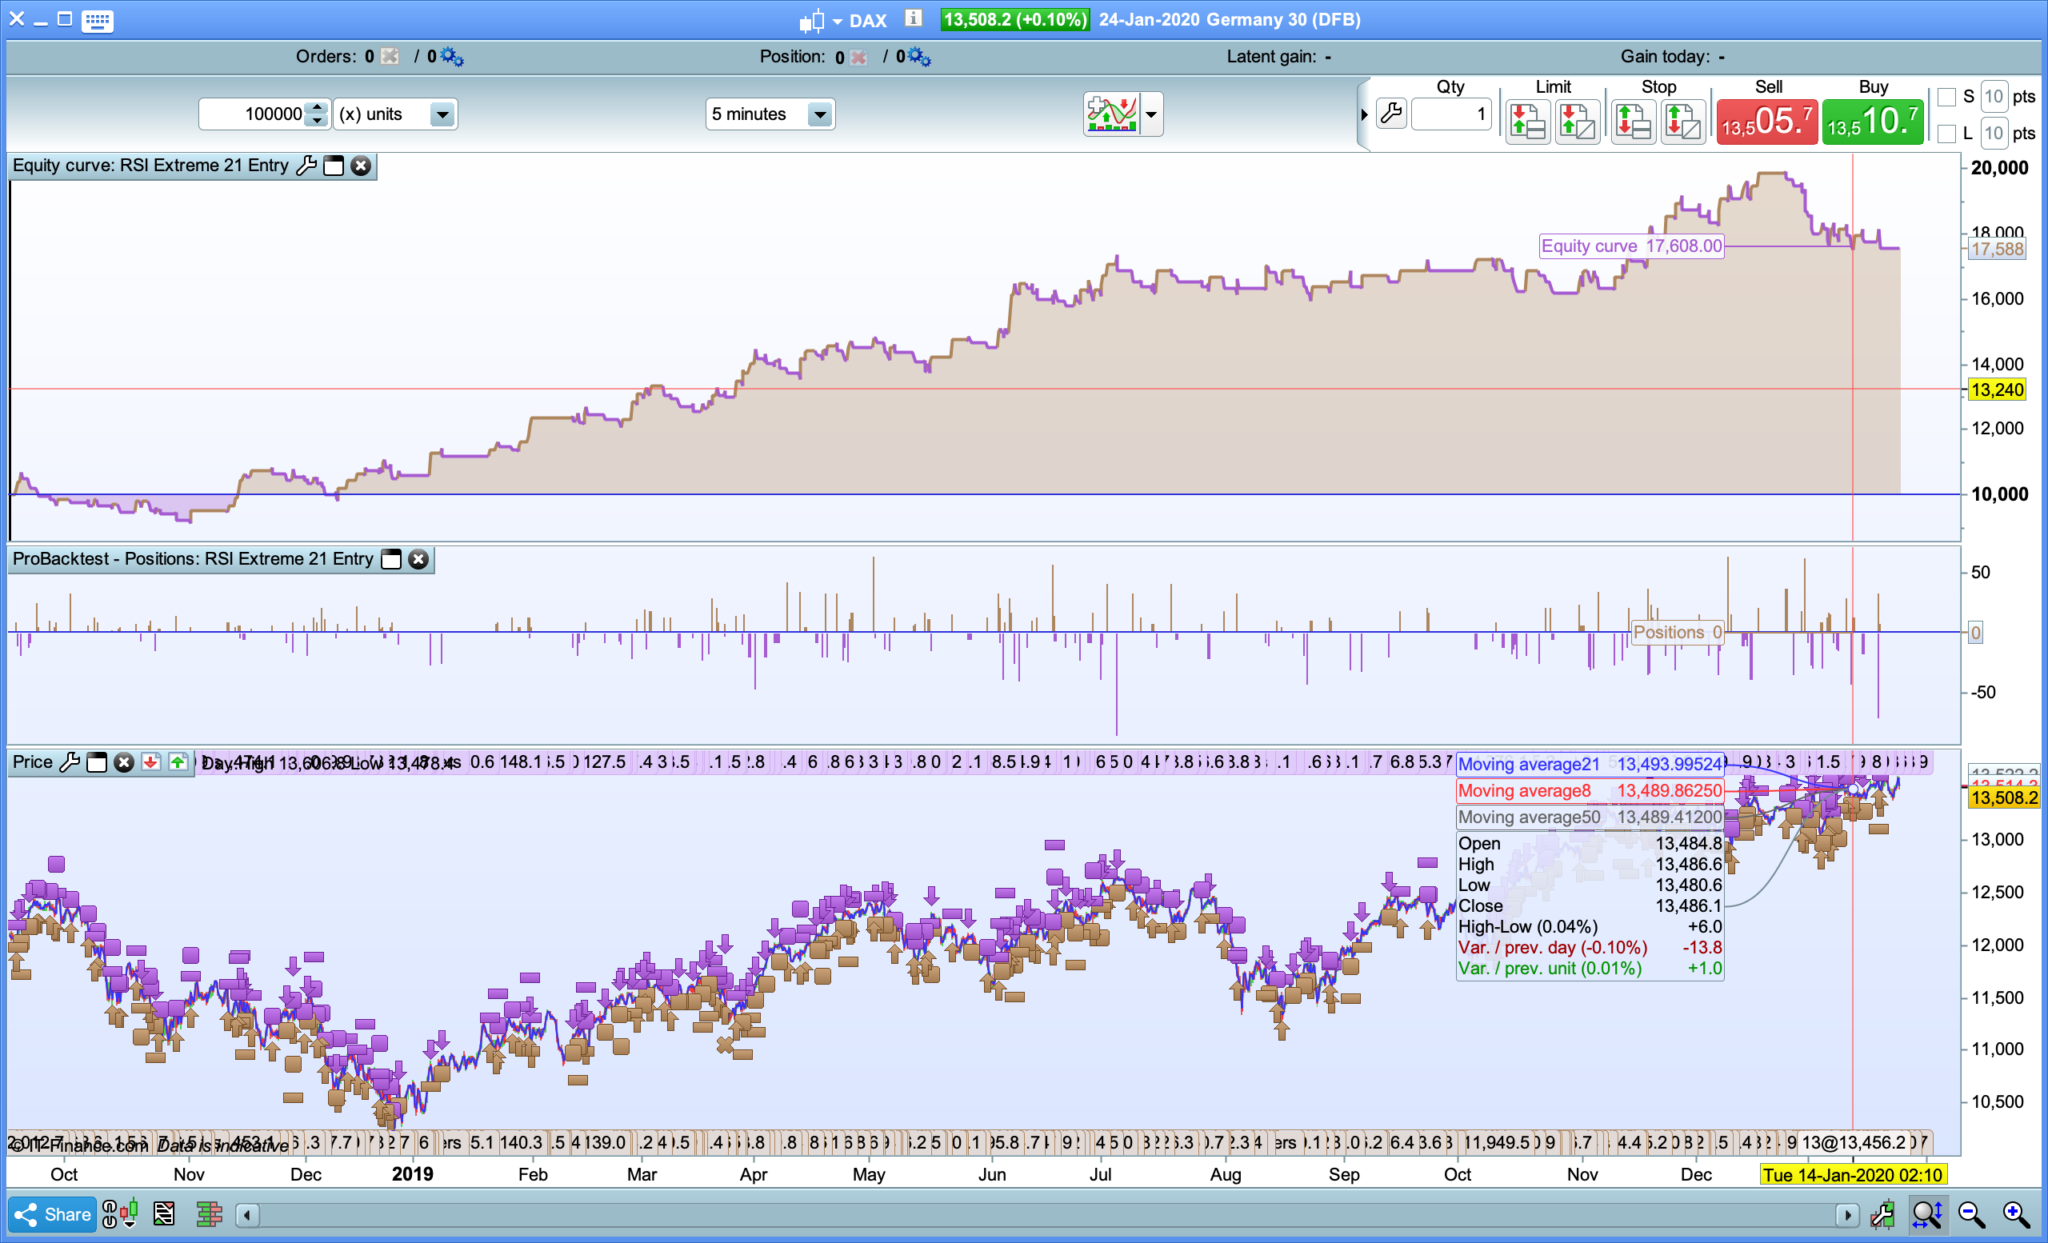This screenshot has height=1243, width=2048.
Task: Click the Qty input field
Action: click(x=1451, y=114)
